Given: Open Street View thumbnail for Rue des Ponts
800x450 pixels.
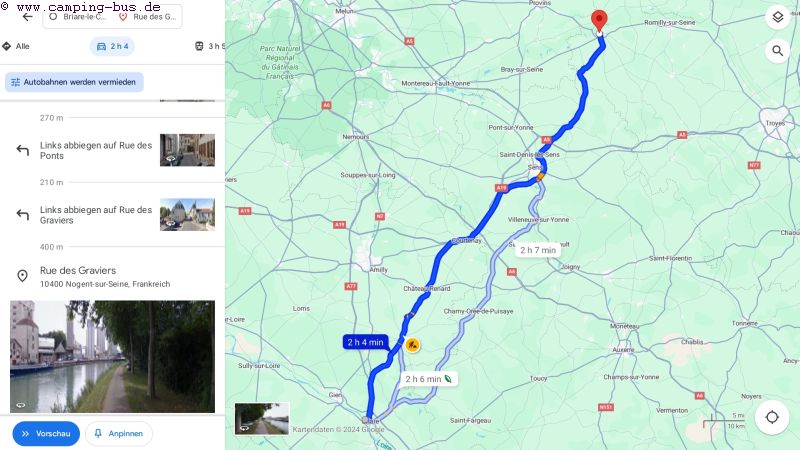Looking at the screenshot, I should 187,150.
